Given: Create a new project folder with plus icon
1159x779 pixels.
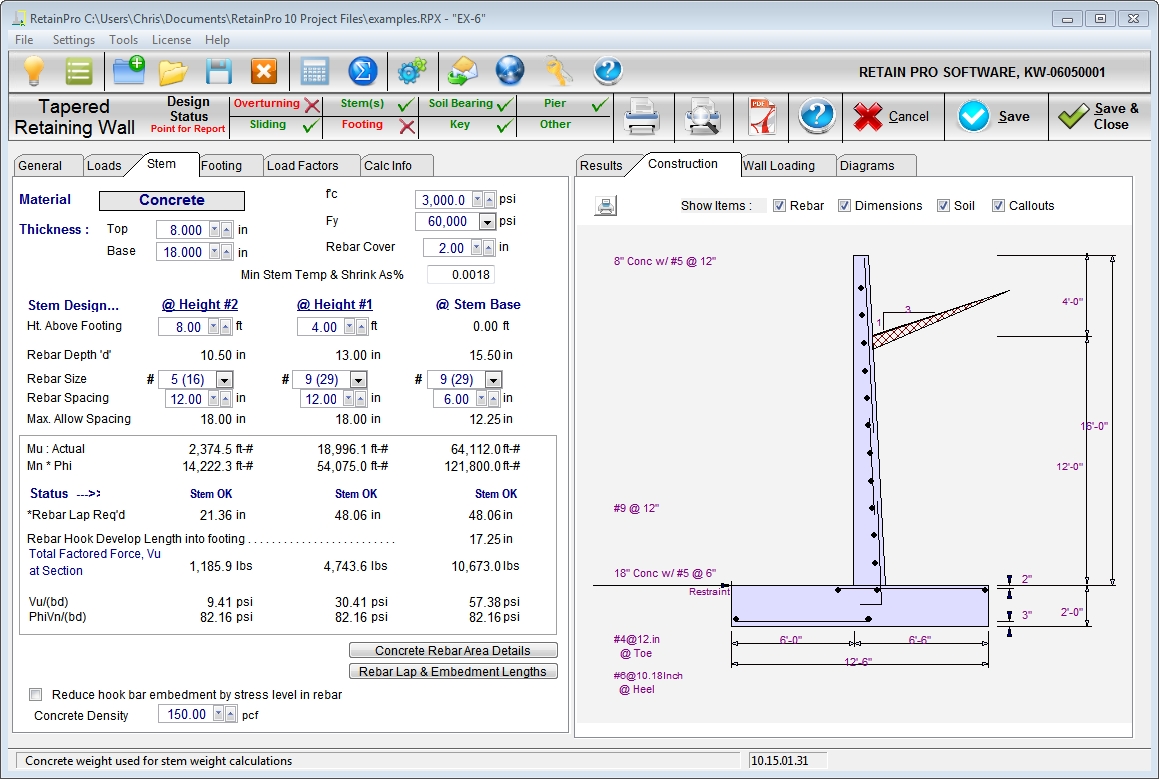Looking at the screenshot, I should 129,72.
